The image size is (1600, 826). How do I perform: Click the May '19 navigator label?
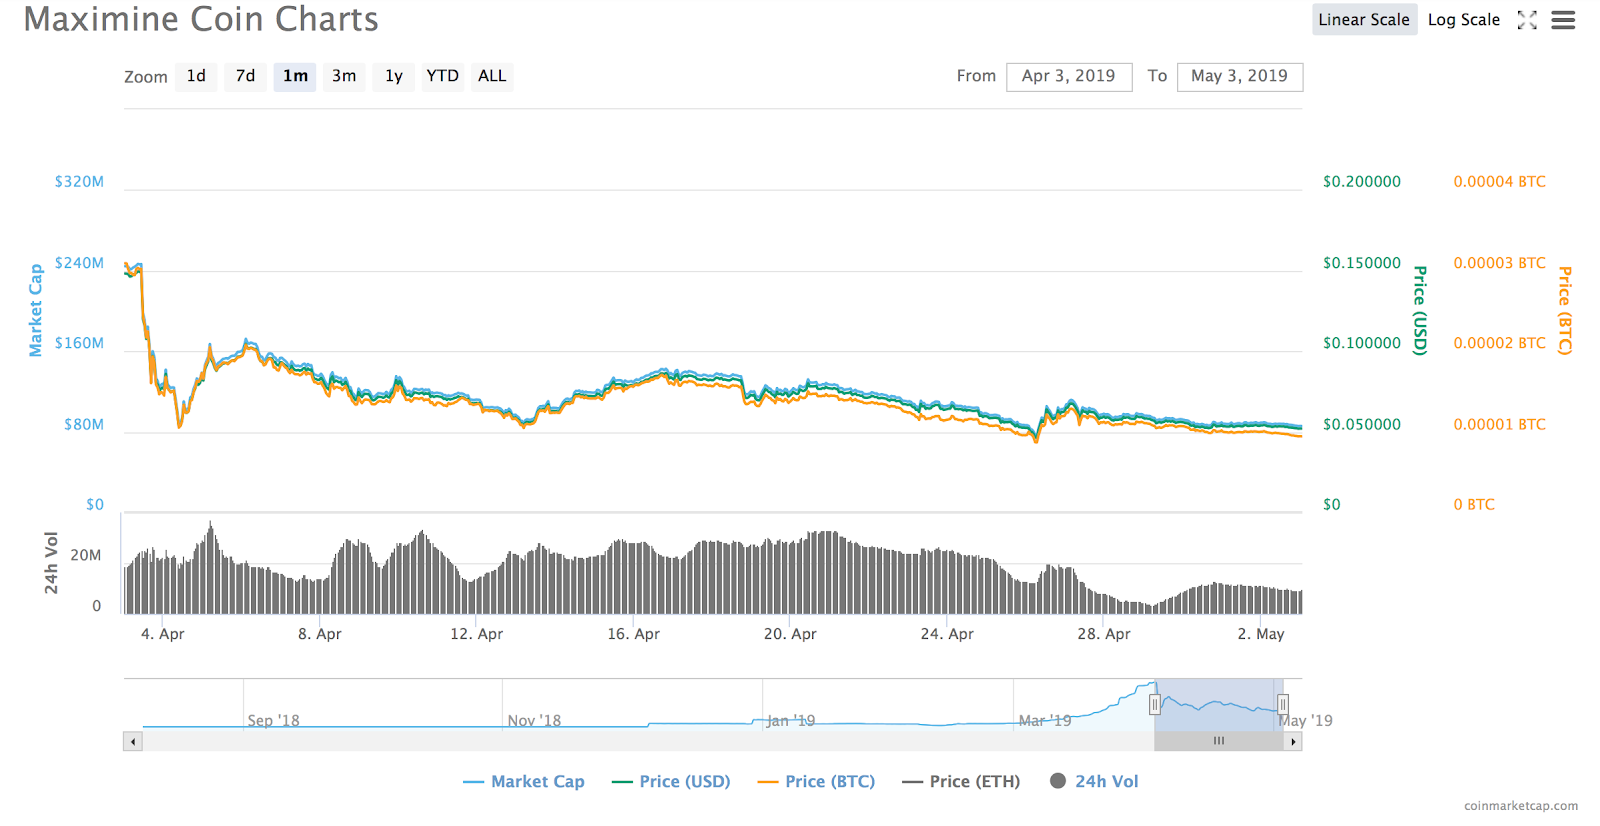(x=1305, y=721)
